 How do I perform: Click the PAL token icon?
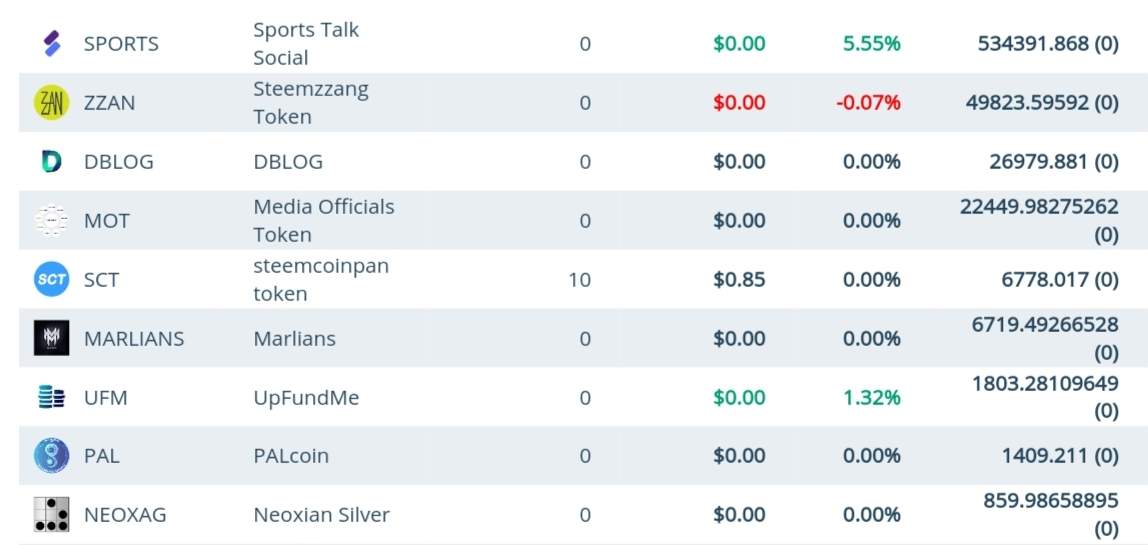[51, 456]
